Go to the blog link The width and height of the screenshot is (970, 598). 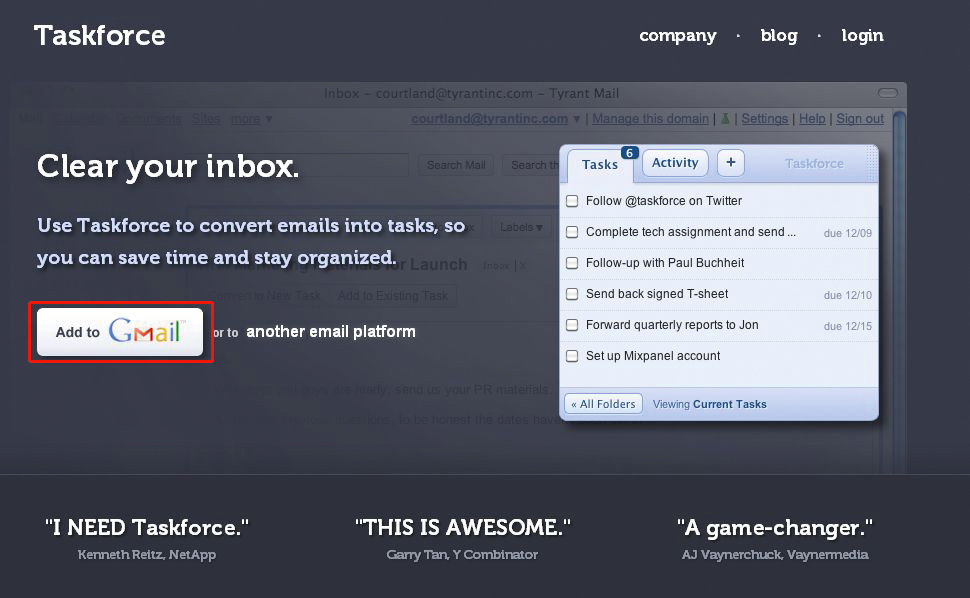(779, 36)
